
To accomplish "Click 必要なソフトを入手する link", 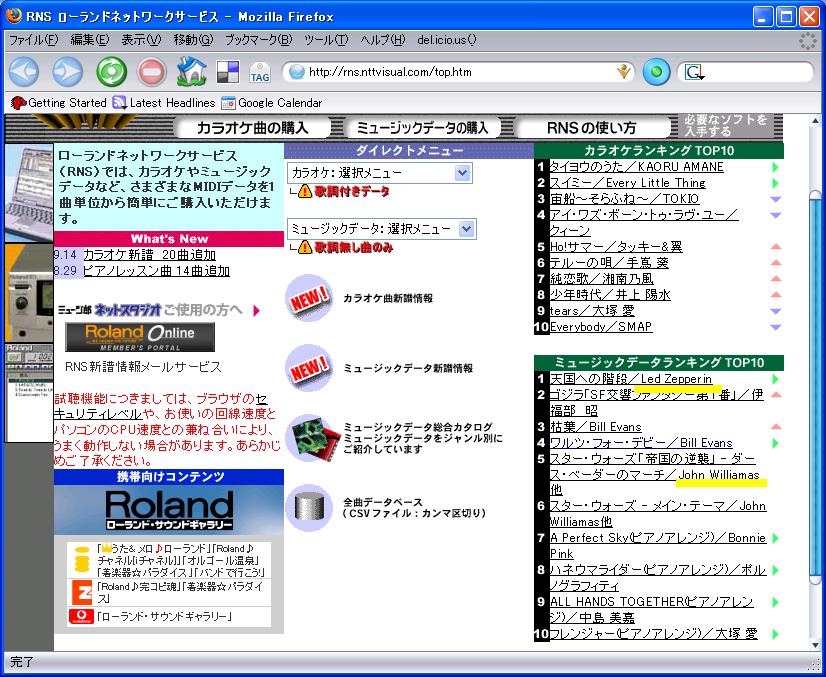I will 725,125.
